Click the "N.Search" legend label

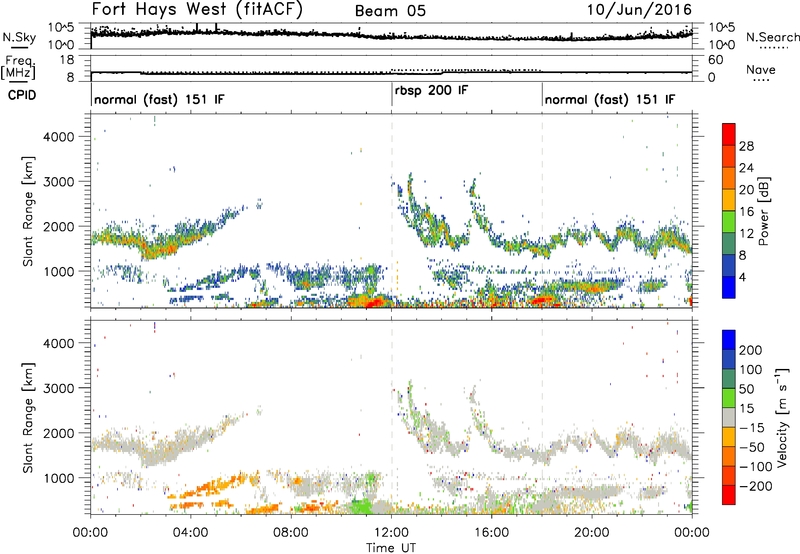(x=773, y=37)
